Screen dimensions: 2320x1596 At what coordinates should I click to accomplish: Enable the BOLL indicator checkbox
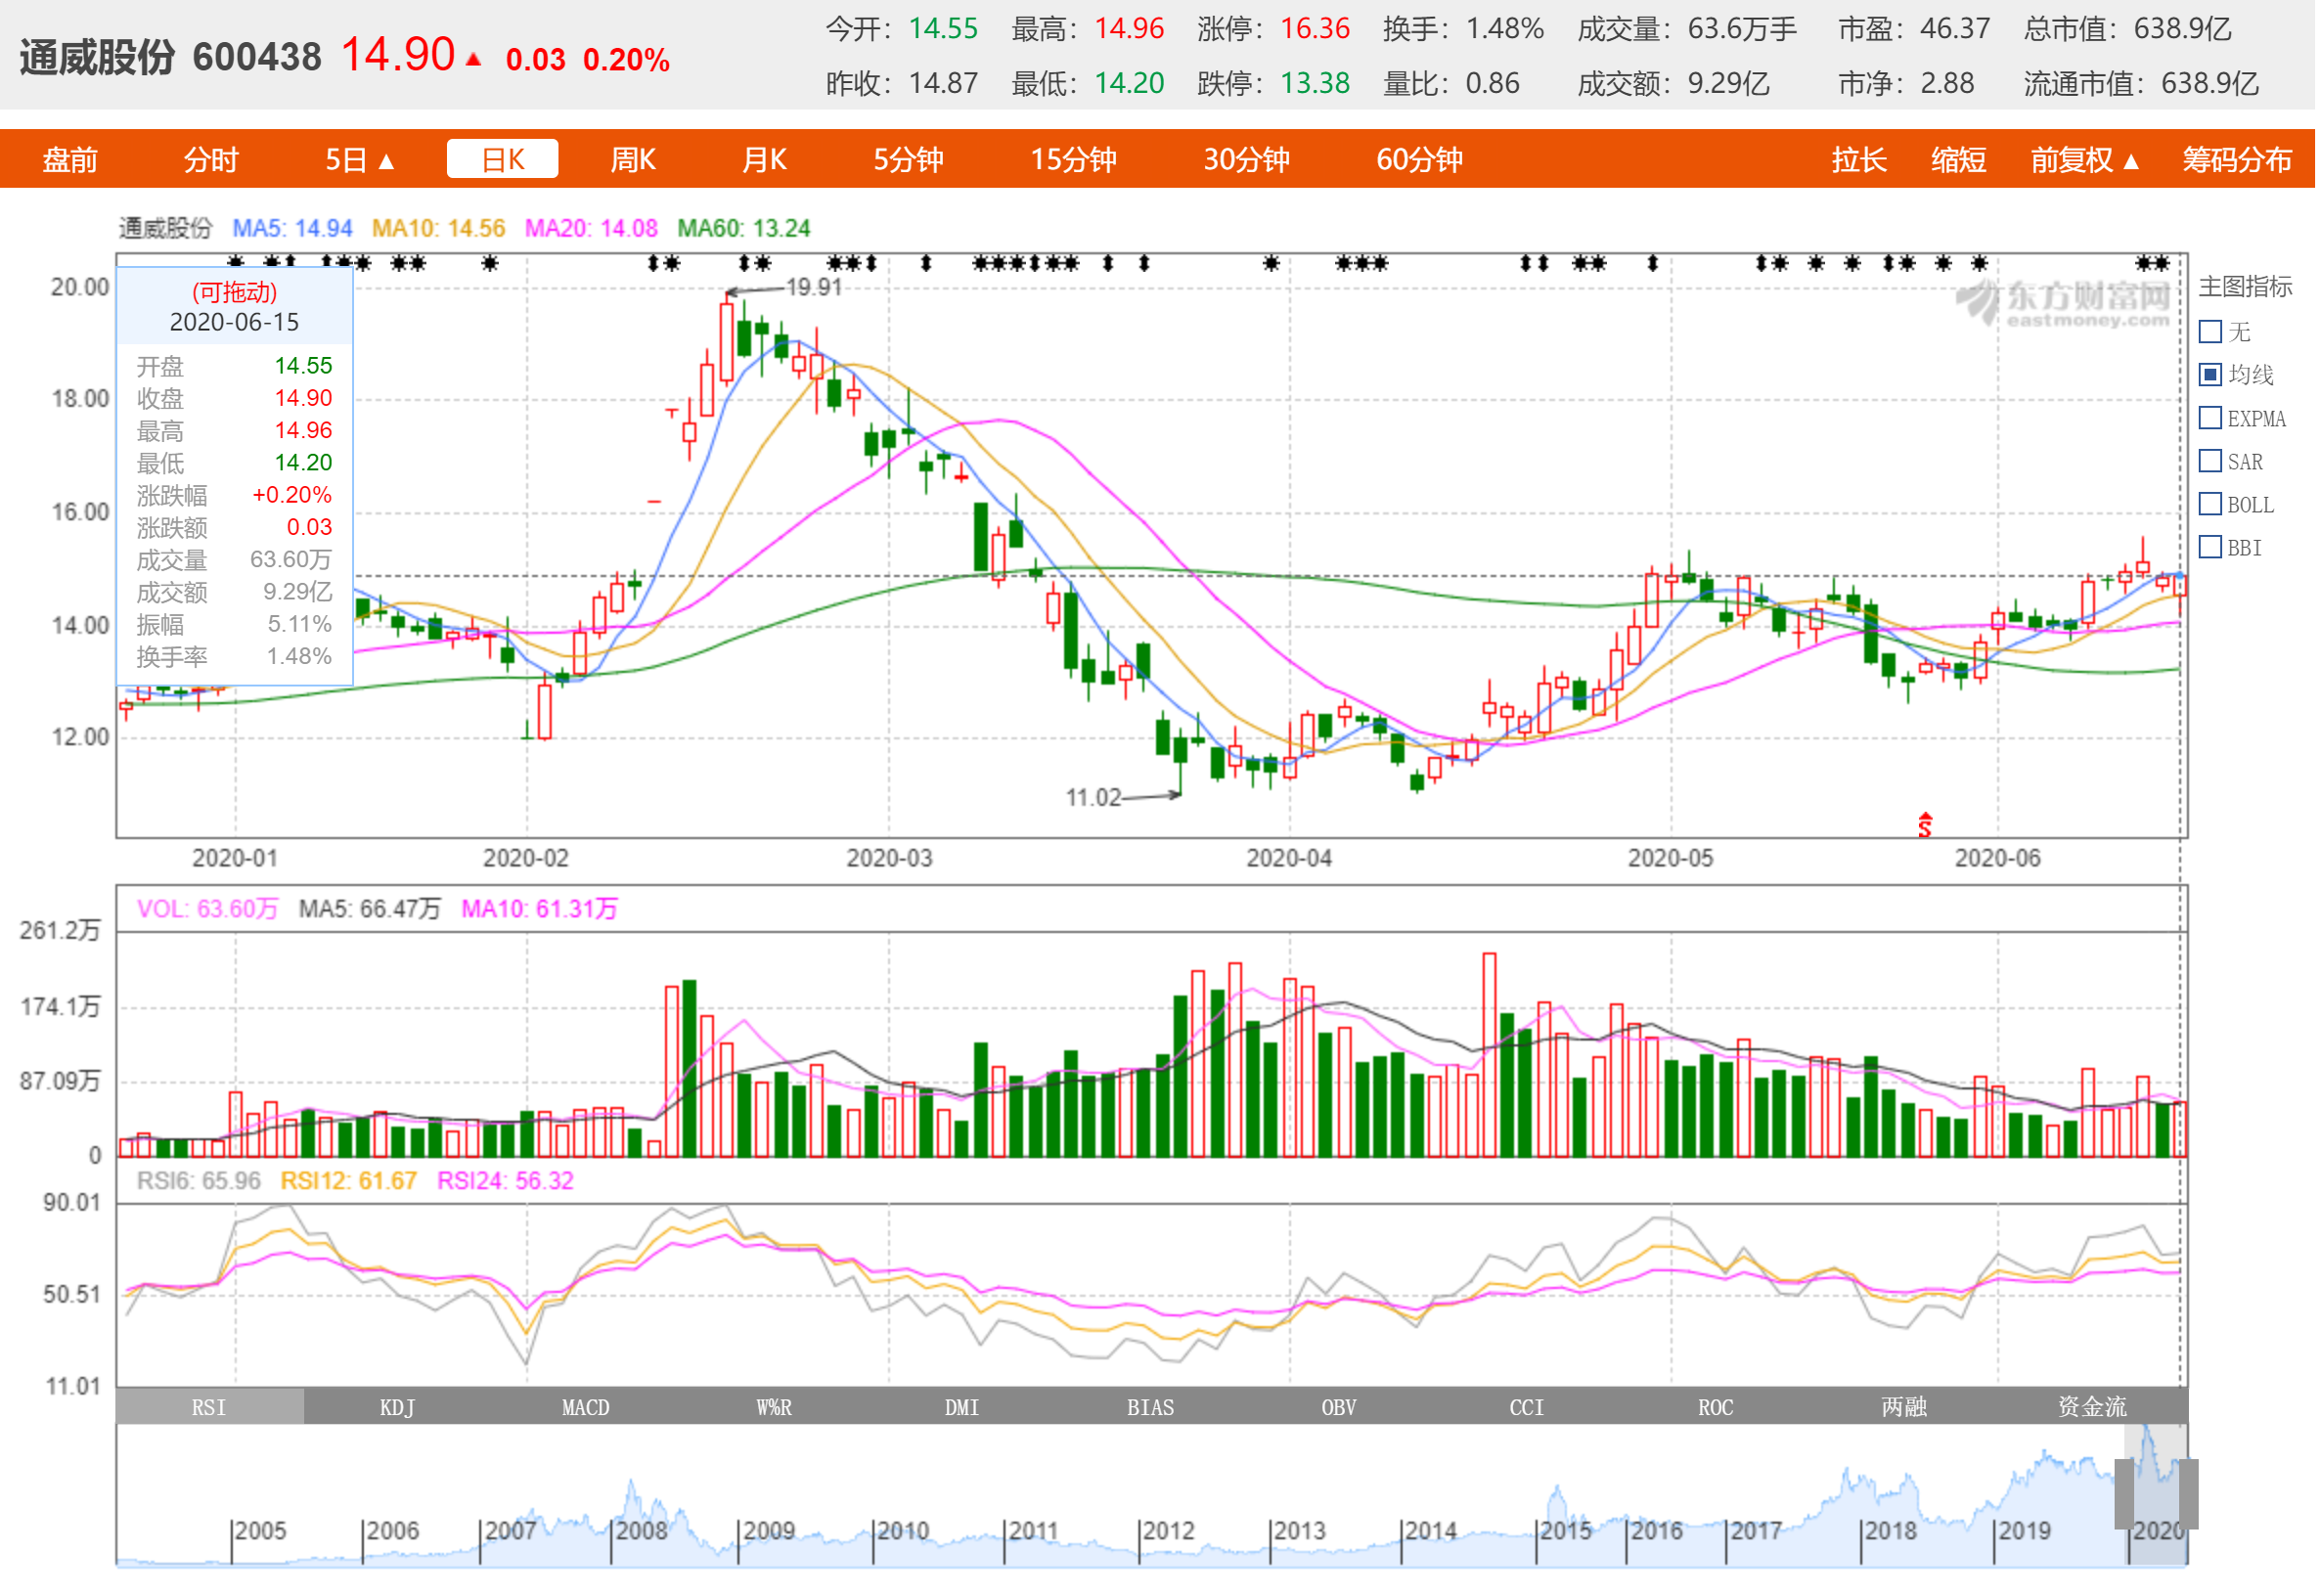[2210, 504]
